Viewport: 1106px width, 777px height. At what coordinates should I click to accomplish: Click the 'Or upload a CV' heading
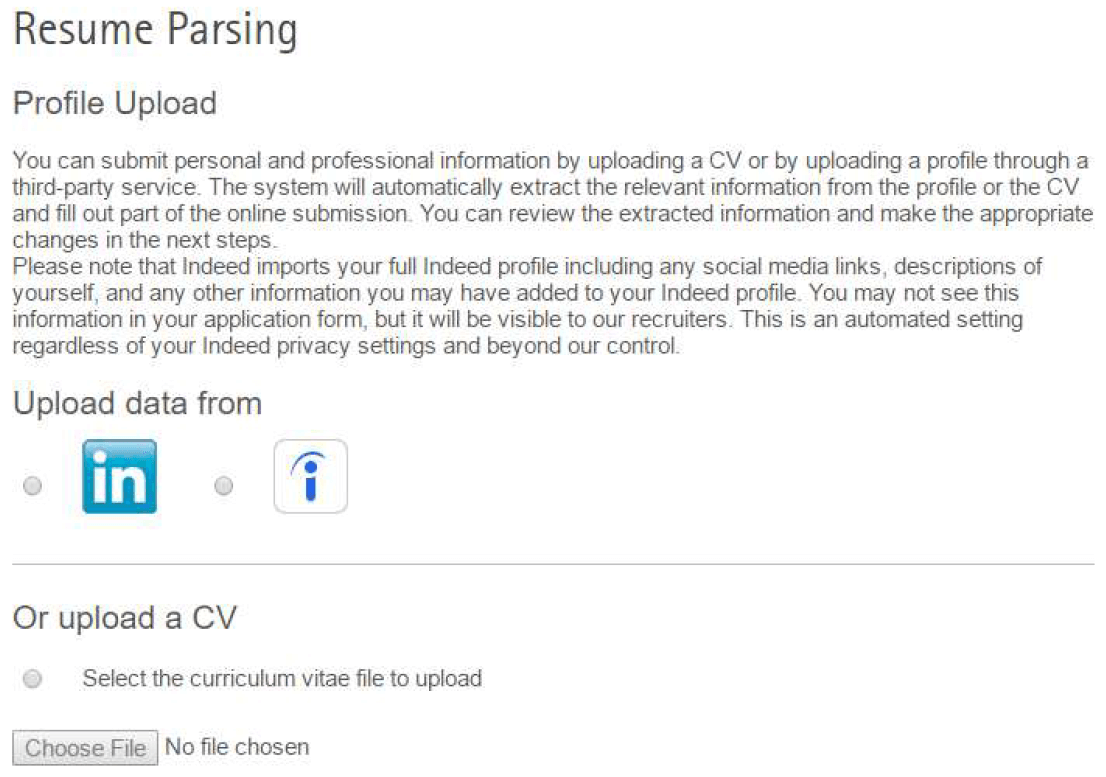tap(124, 618)
